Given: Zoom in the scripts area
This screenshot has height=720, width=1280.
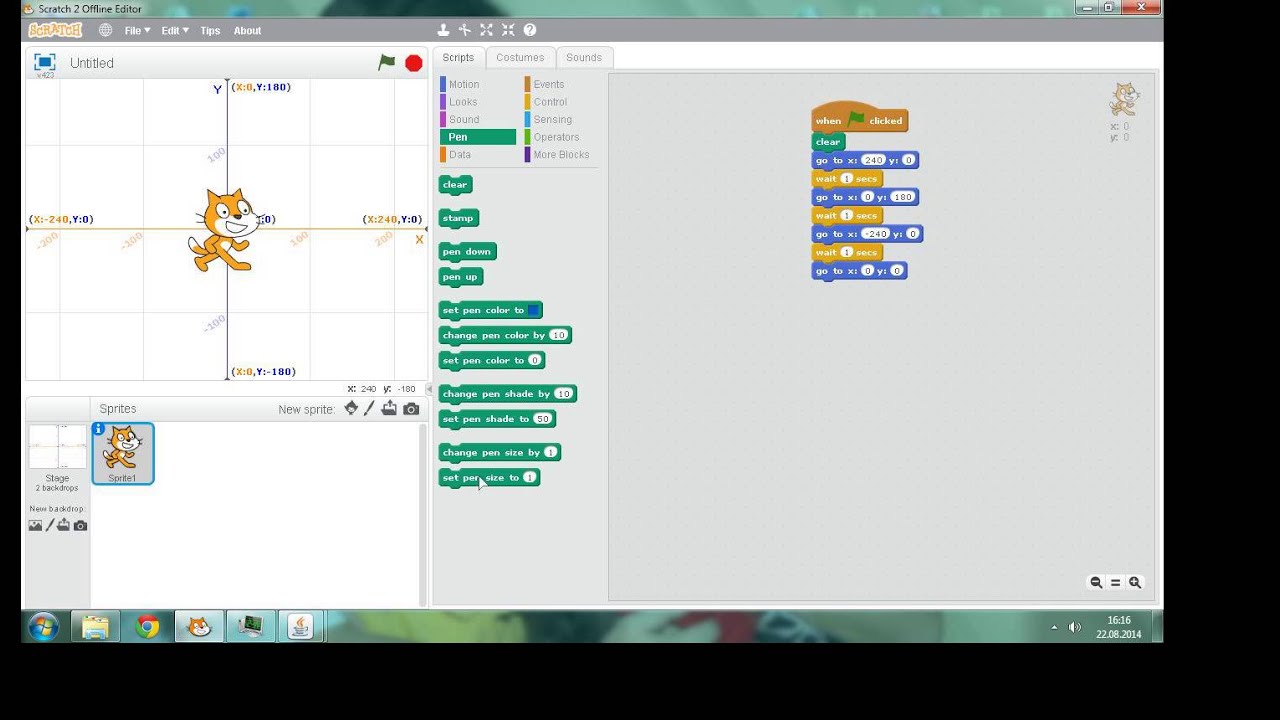Looking at the screenshot, I should [1135, 582].
